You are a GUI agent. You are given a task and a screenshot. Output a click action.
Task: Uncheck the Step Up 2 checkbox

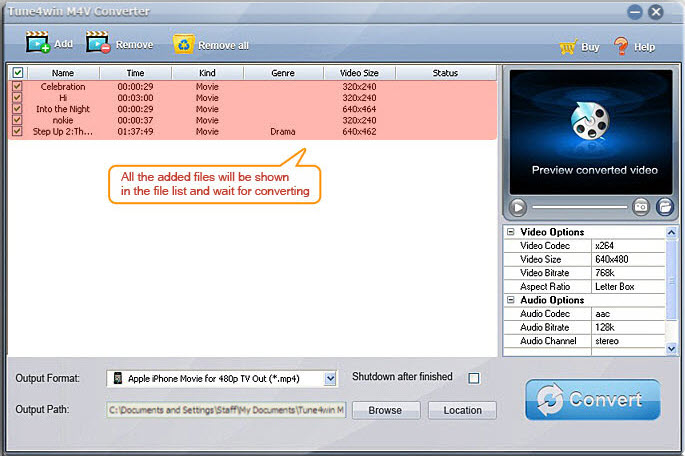click(17, 131)
